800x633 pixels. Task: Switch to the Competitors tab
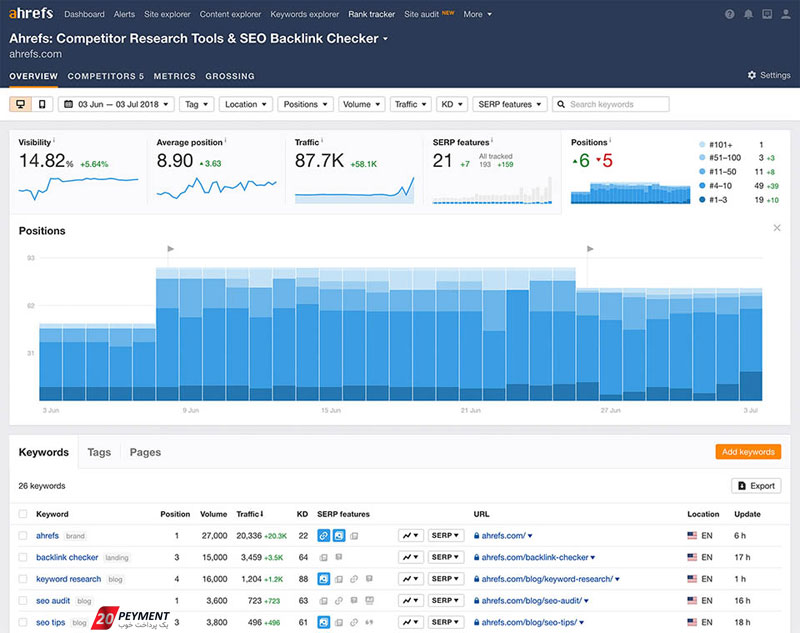click(x=106, y=76)
